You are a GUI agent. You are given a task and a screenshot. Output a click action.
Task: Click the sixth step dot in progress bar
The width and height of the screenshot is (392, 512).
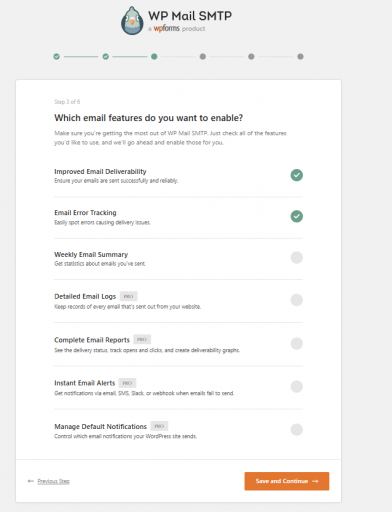[x=300, y=57]
